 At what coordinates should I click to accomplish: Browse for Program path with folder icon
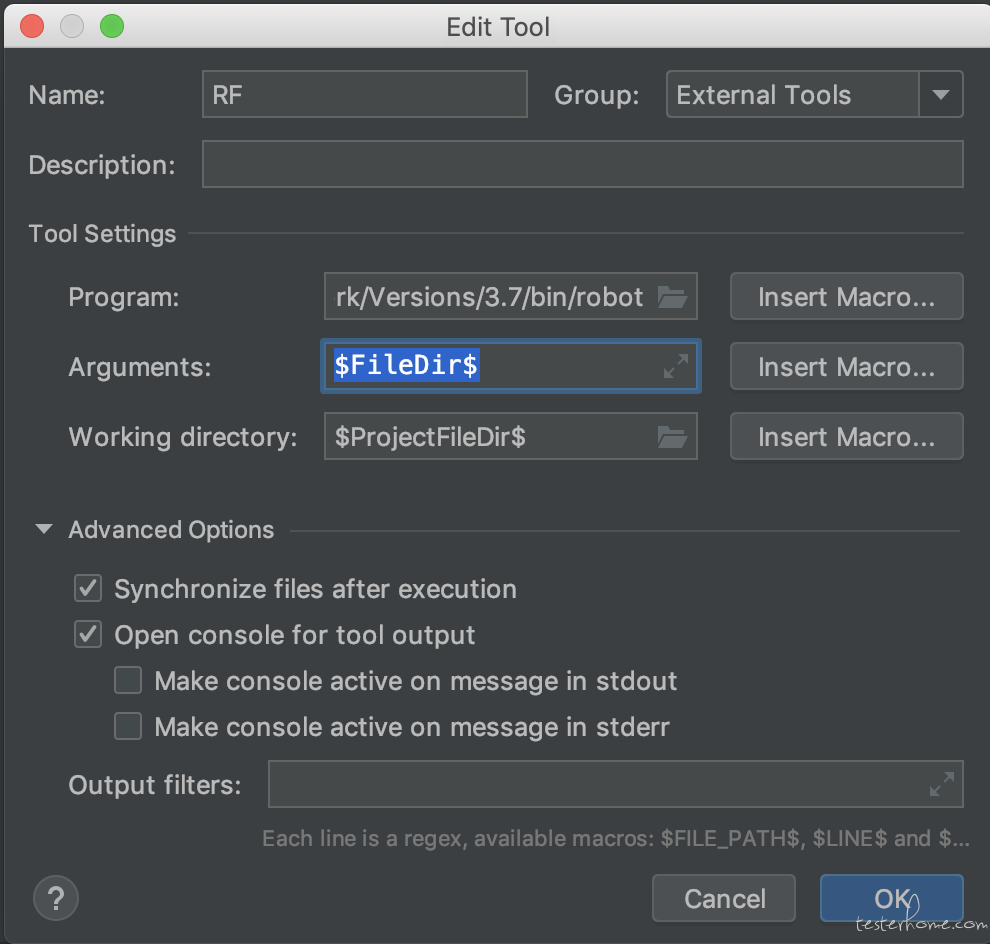coord(672,297)
